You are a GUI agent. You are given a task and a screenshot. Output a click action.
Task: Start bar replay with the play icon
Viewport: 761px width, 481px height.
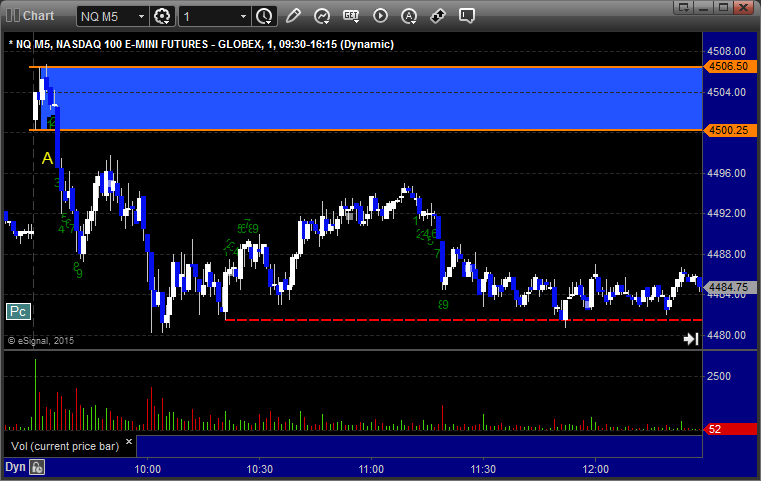point(380,16)
